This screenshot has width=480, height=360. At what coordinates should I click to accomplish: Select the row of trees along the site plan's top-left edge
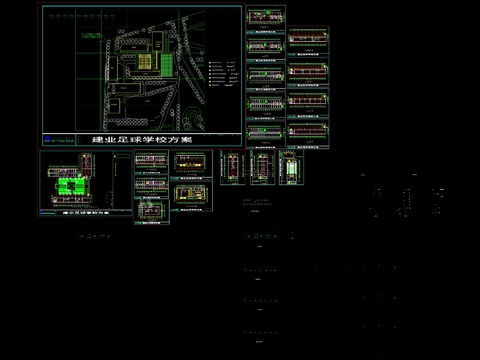pyautogui.click(x=82, y=16)
